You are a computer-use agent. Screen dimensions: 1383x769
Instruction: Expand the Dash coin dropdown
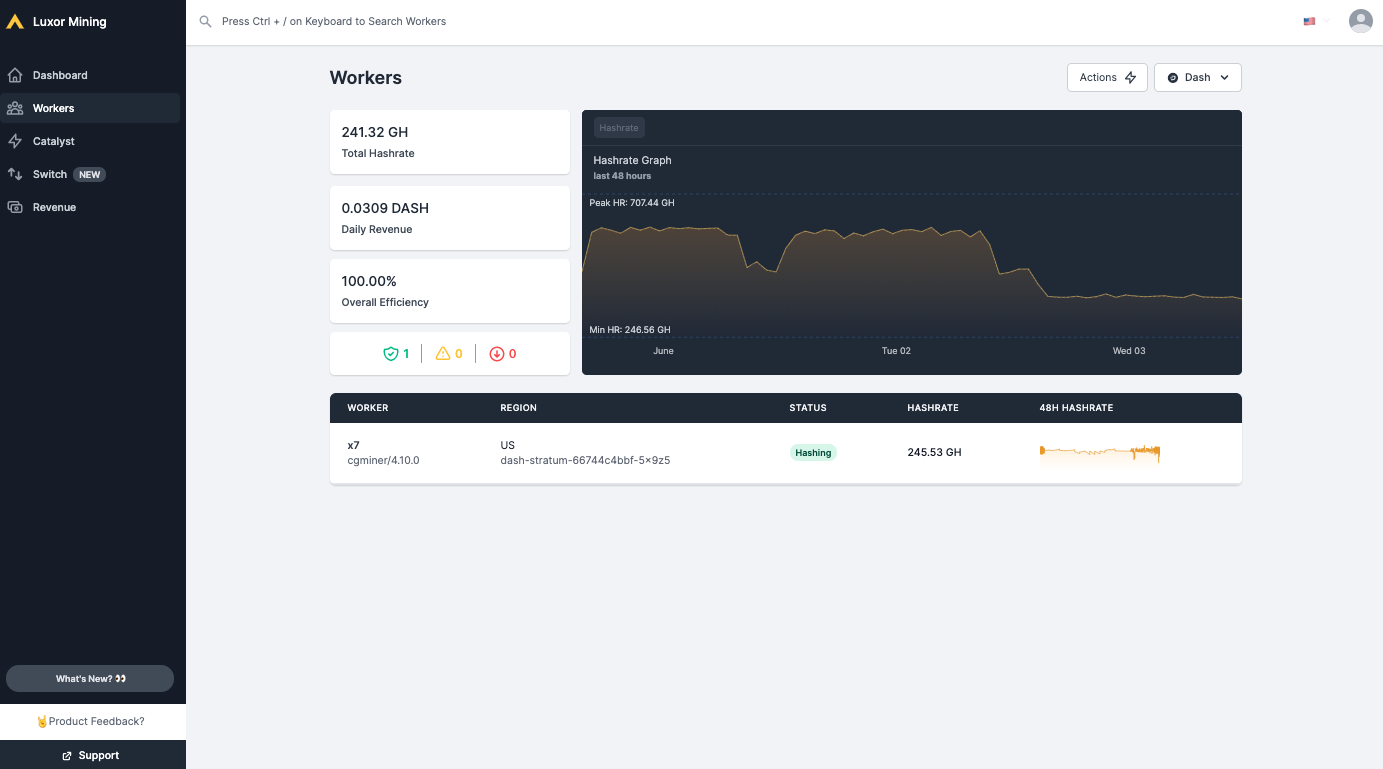(1197, 78)
